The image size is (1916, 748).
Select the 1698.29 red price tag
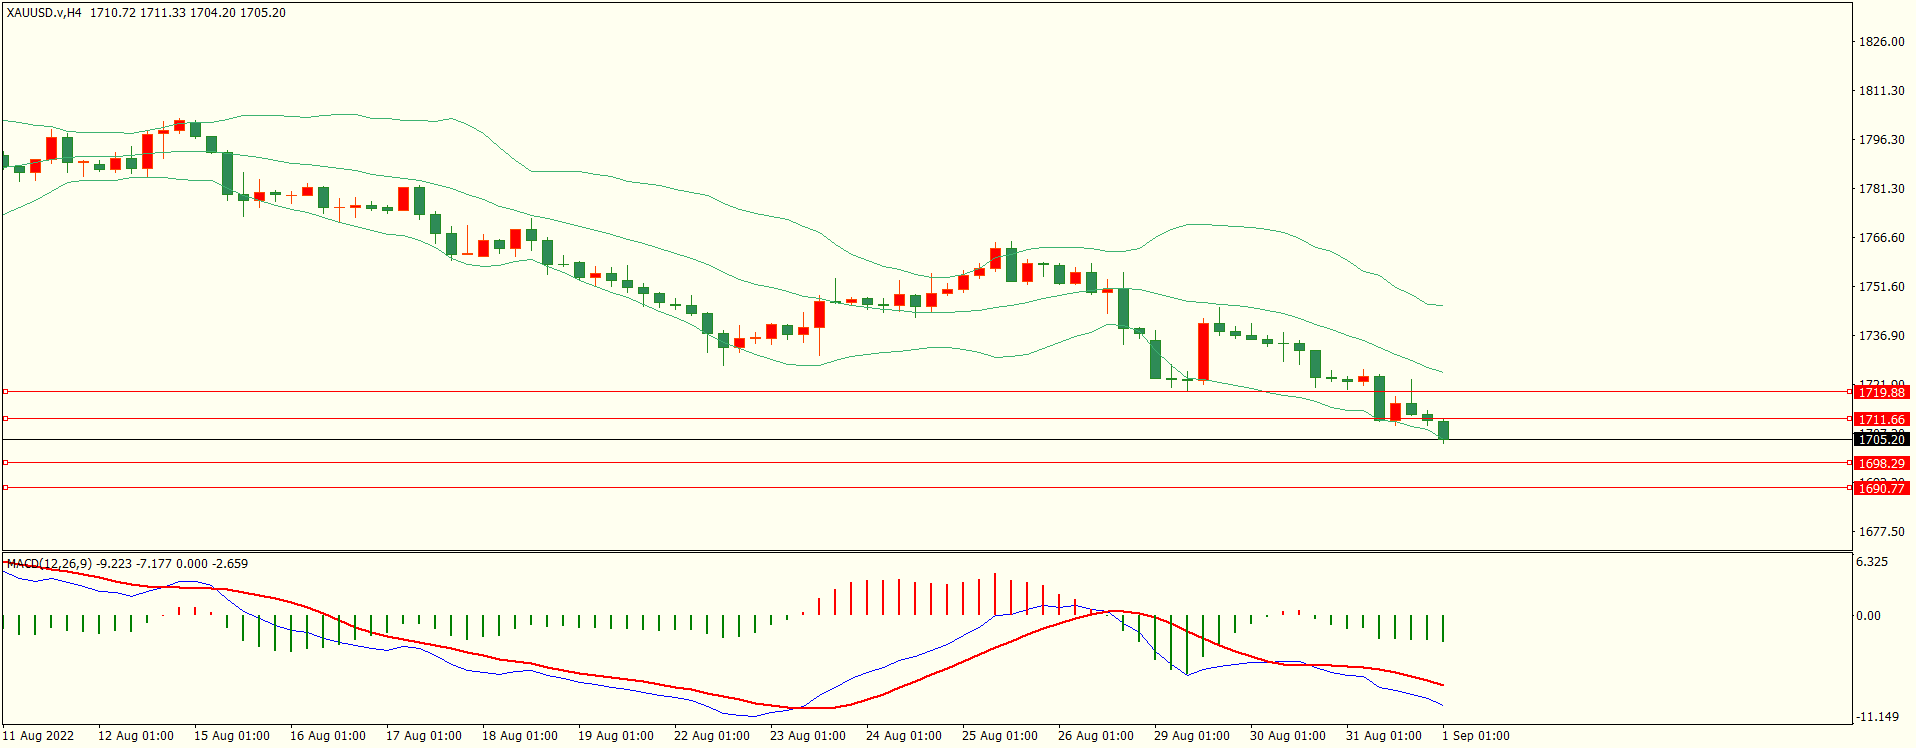[x=1881, y=464]
